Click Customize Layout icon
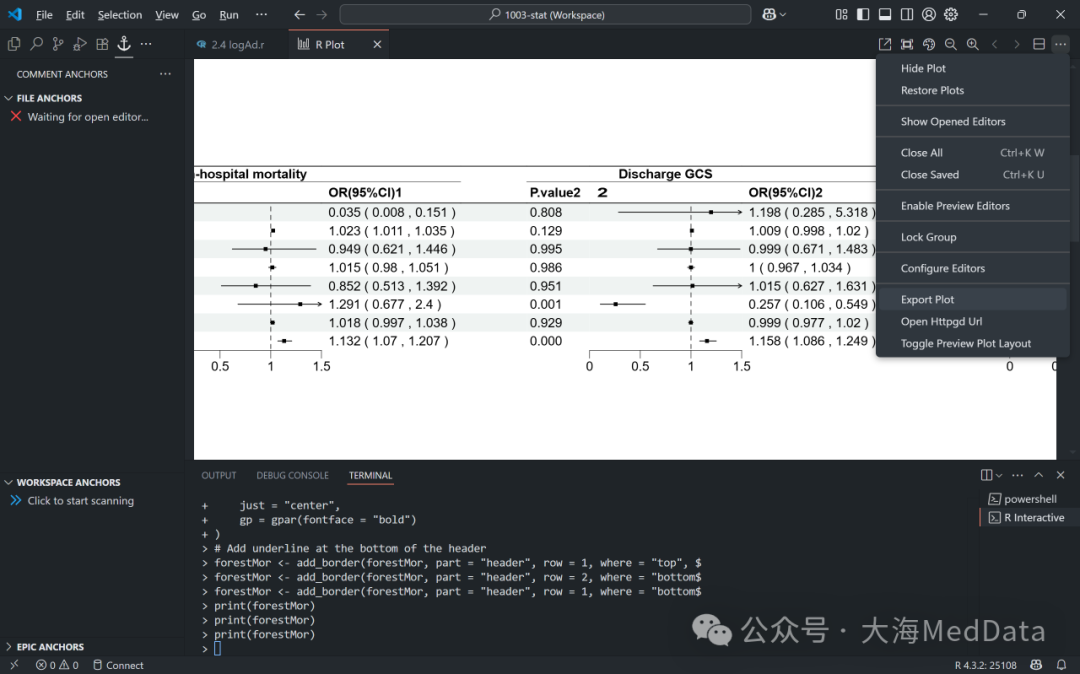1080x674 pixels. pyautogui.click(x=841, y=14)
